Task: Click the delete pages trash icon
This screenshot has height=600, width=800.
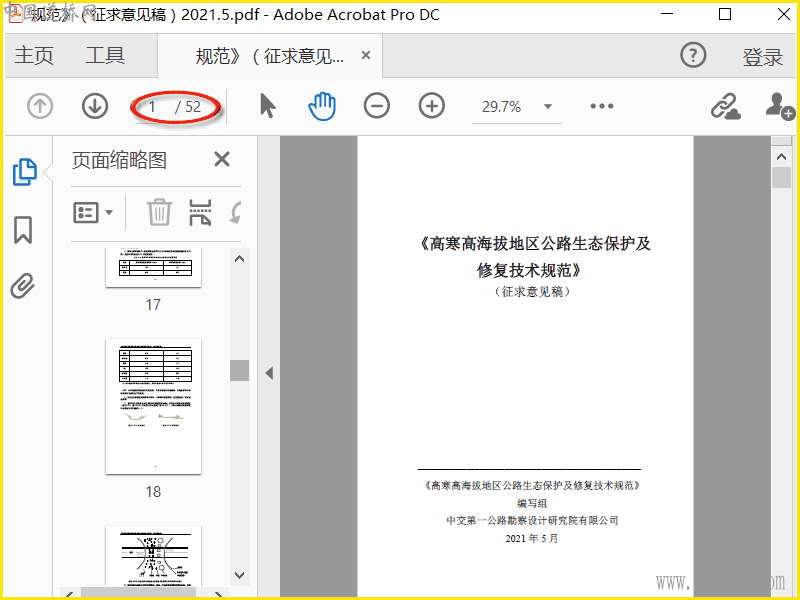Action: tap(159, 212)
